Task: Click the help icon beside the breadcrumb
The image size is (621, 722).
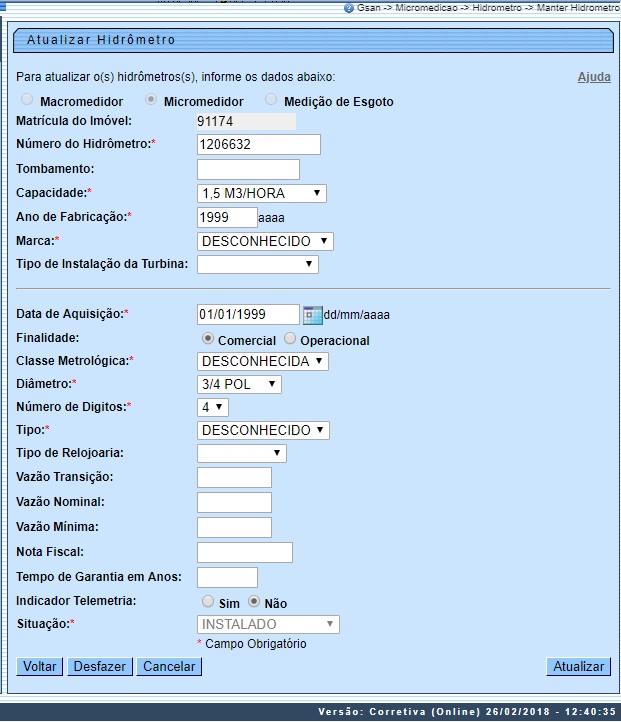Action: (348, 7)
